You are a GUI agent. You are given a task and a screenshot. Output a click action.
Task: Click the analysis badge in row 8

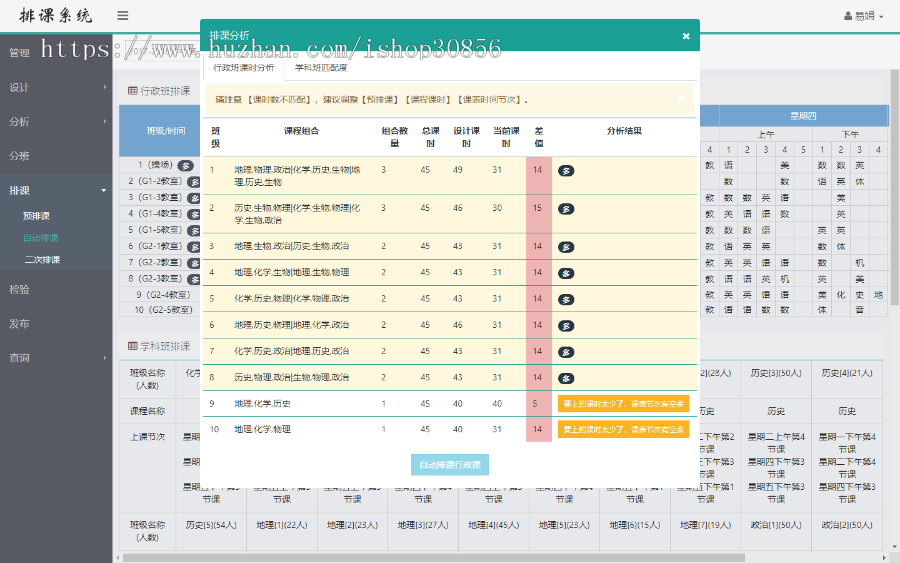coord(566,378)
